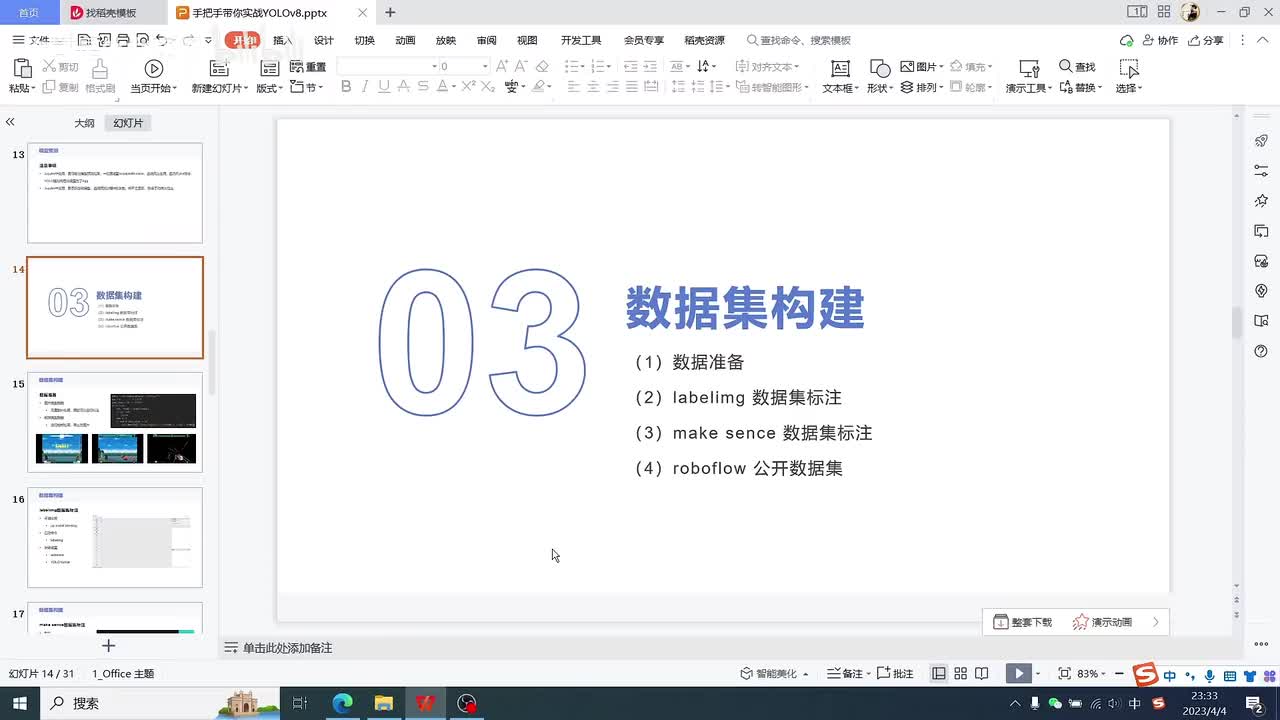Click the Comments (批注) button
1280x720 pixels.
(895, 674)
